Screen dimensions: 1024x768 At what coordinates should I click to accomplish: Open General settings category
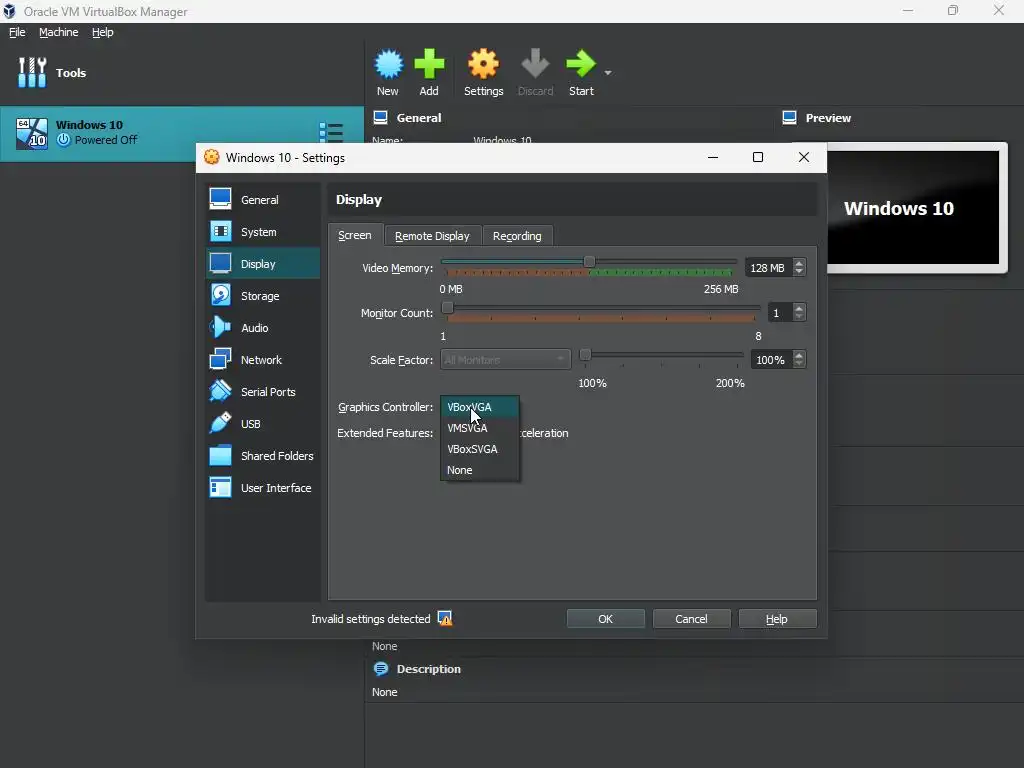pyautogui.click(x=263, y=200)
